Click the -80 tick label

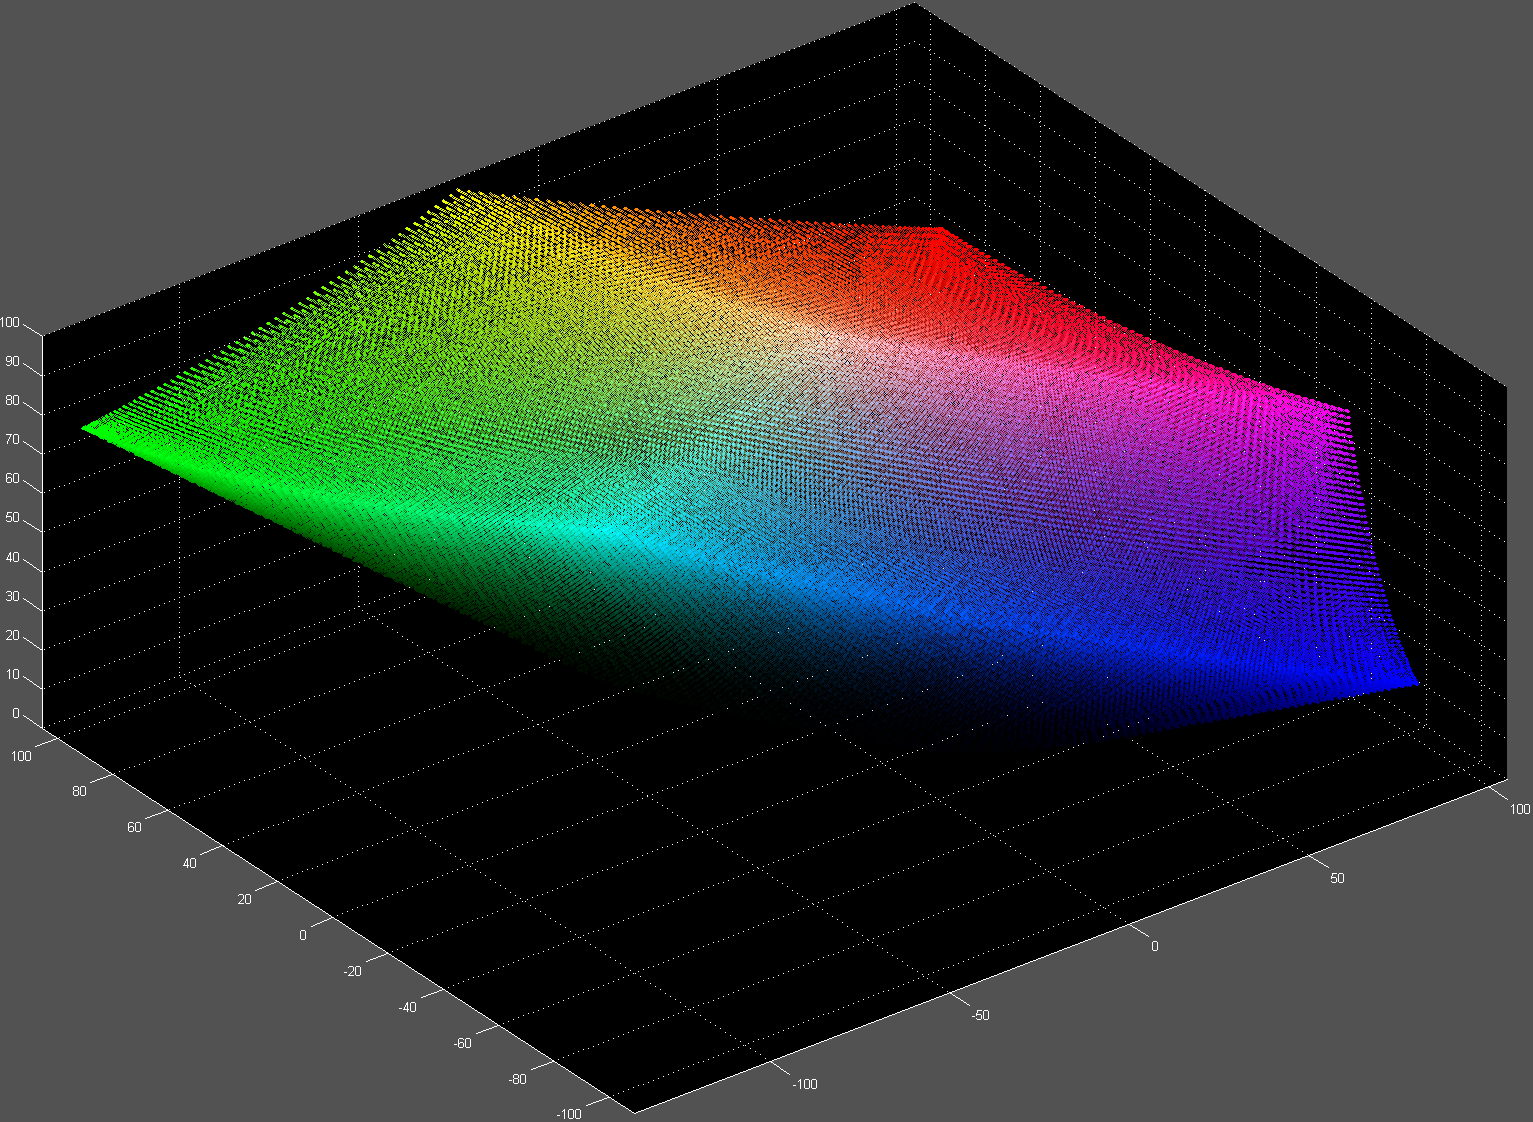[518, 1080]
